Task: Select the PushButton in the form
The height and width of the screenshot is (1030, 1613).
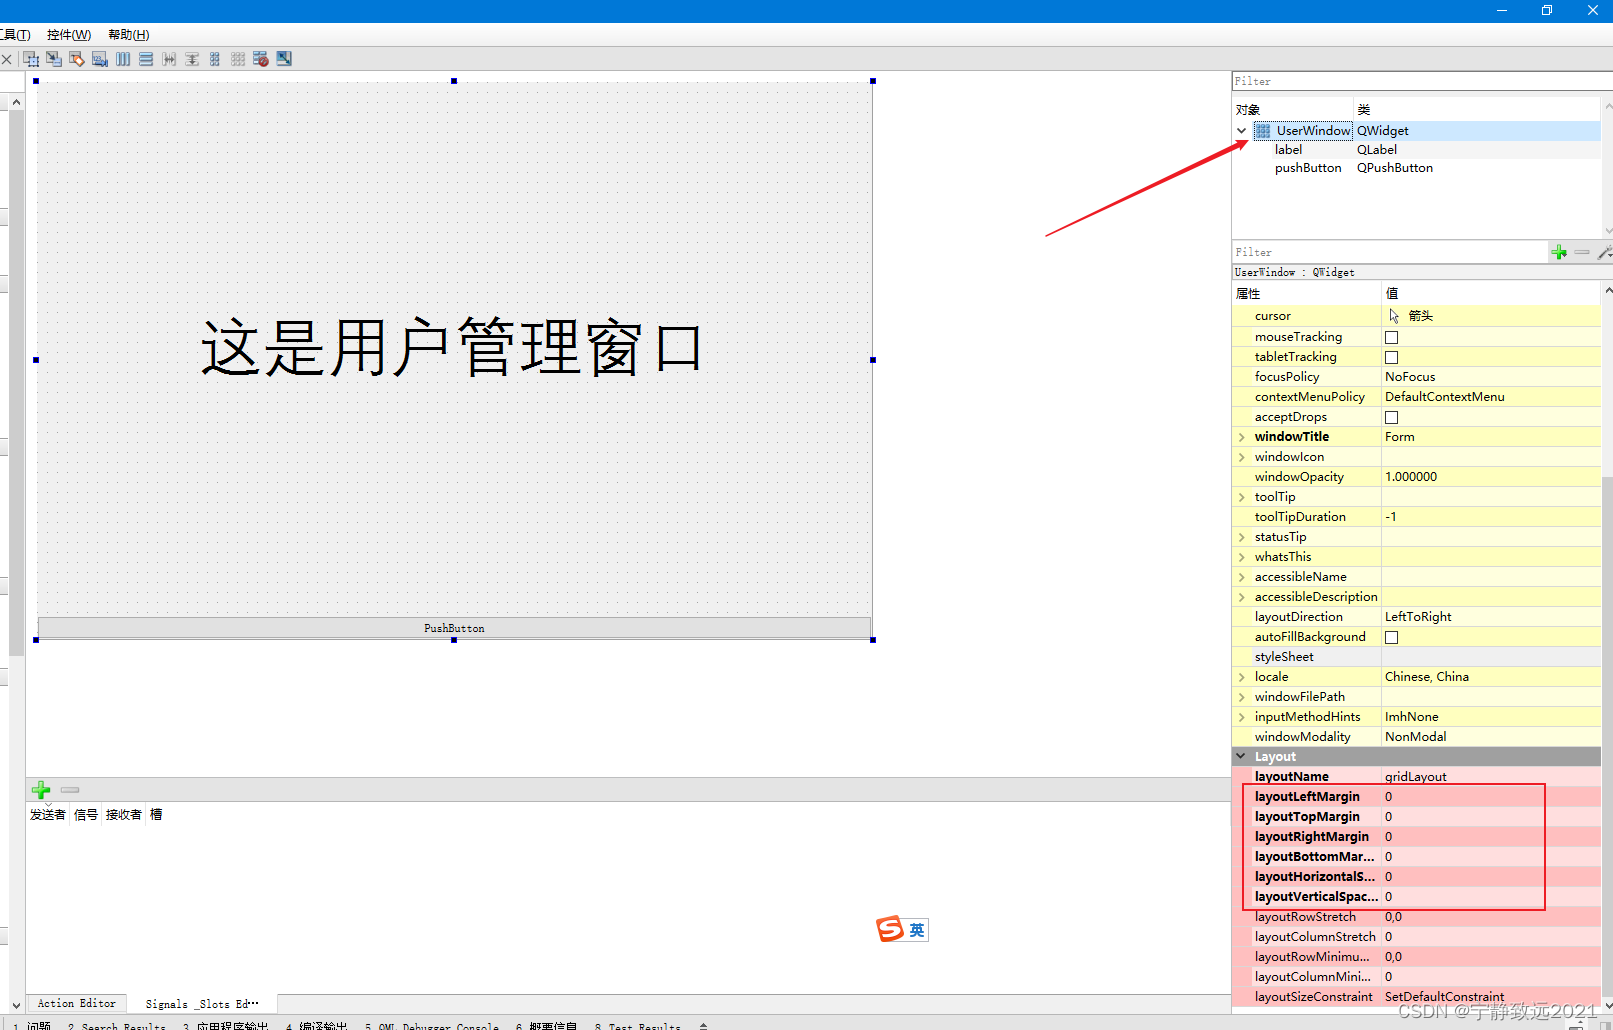Action: tap(453, 628)
